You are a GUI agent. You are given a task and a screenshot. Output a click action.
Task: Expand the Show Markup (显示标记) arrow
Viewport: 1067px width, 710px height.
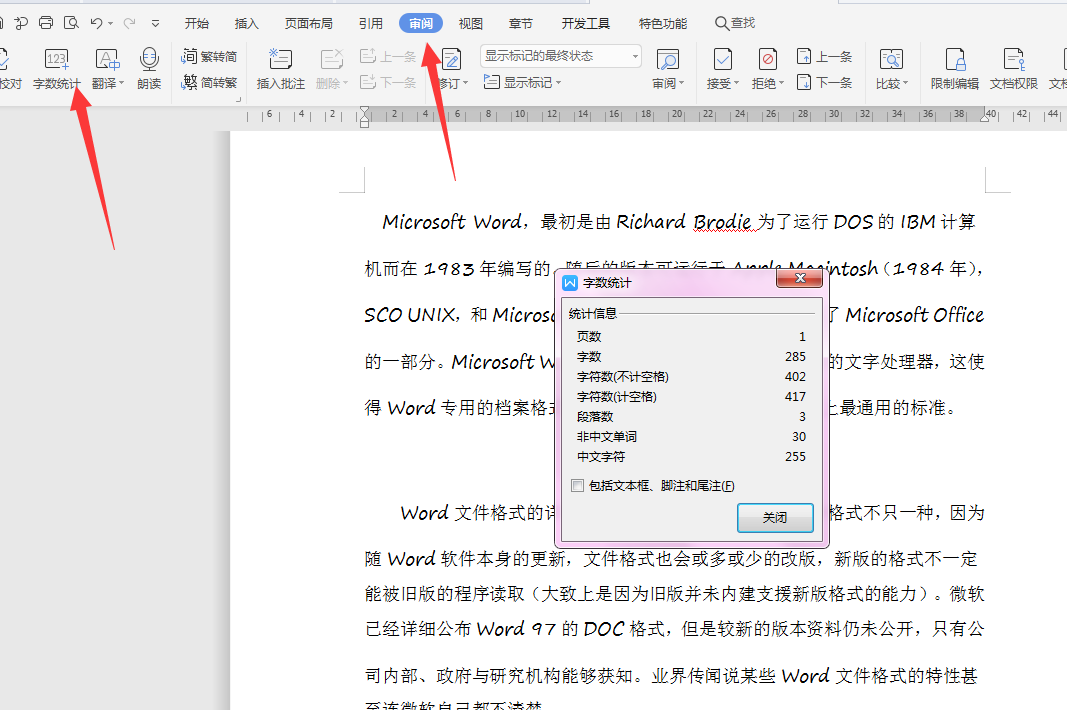pyautogui.click(x=559, y=83)
